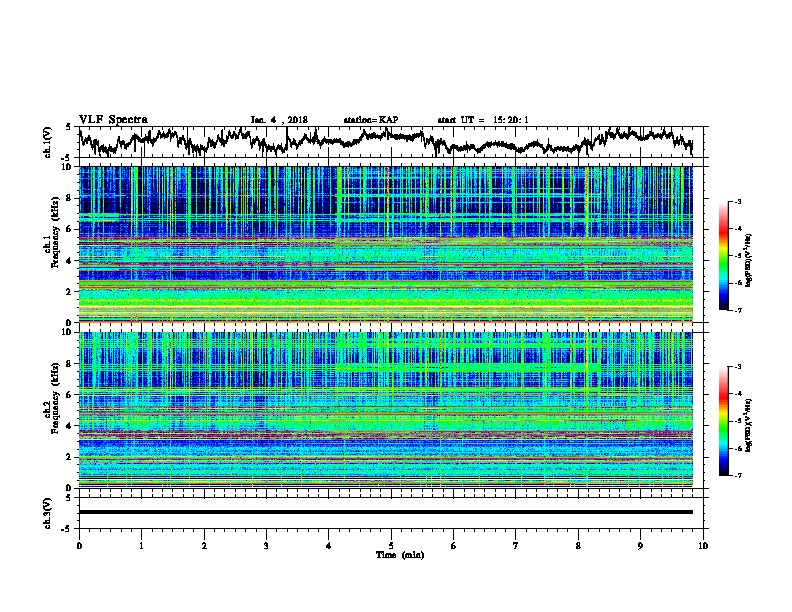This screenshot has height=612, width=792.
Task: Click the ch.1 spectrogram panel
Action: [x=385, y=244]
